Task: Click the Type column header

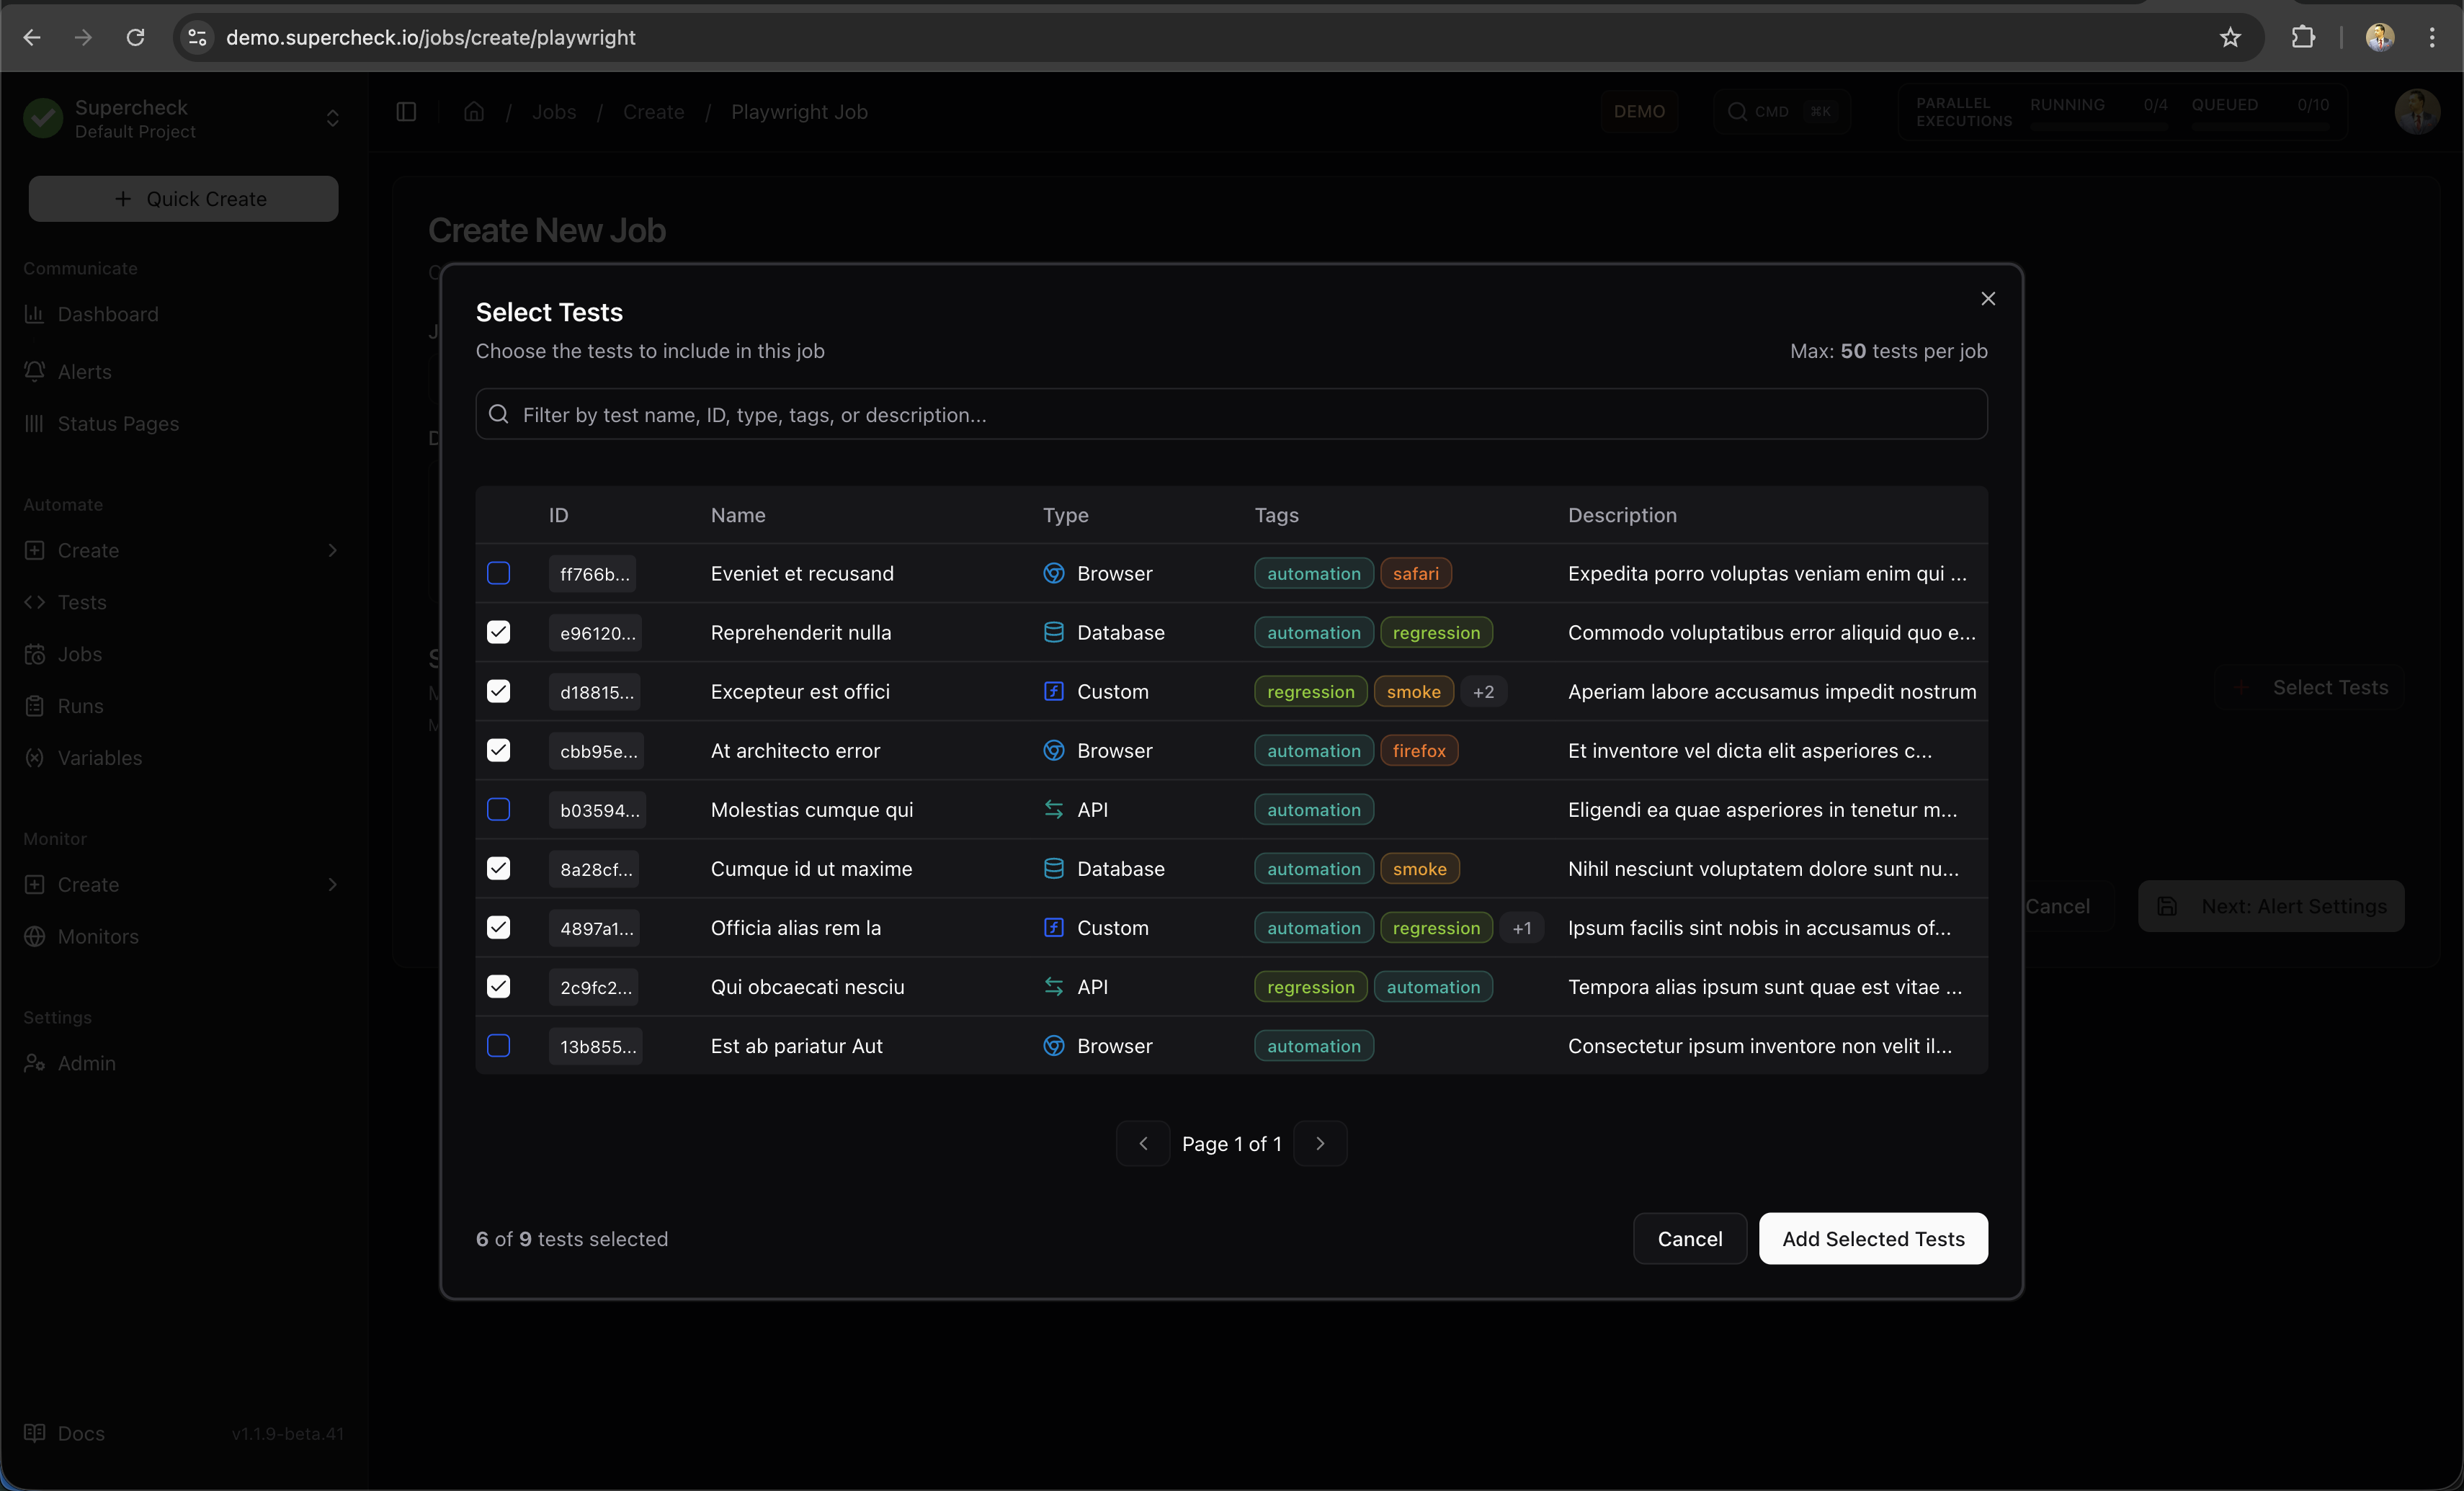Action: pyautogui.click(x=1065, y=515)
